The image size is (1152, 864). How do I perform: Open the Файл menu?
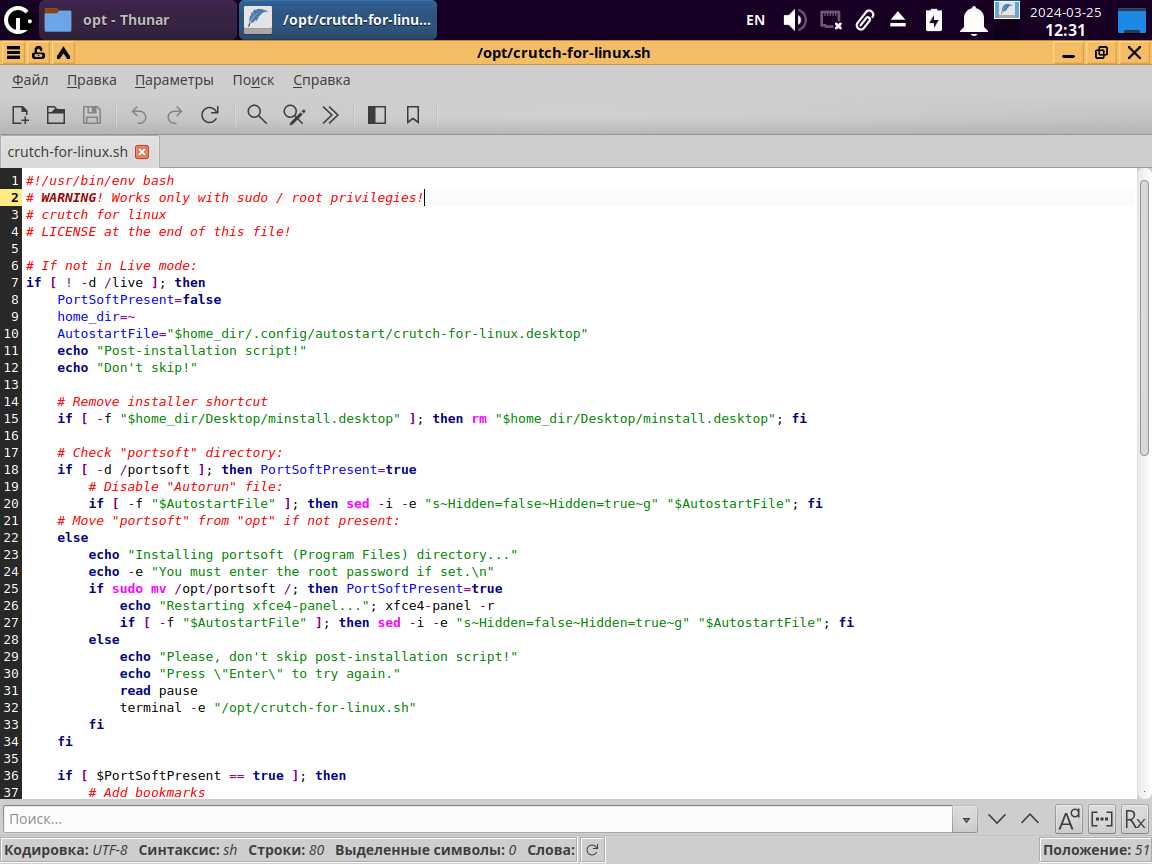pyautogui.click(x=30, y=80)
